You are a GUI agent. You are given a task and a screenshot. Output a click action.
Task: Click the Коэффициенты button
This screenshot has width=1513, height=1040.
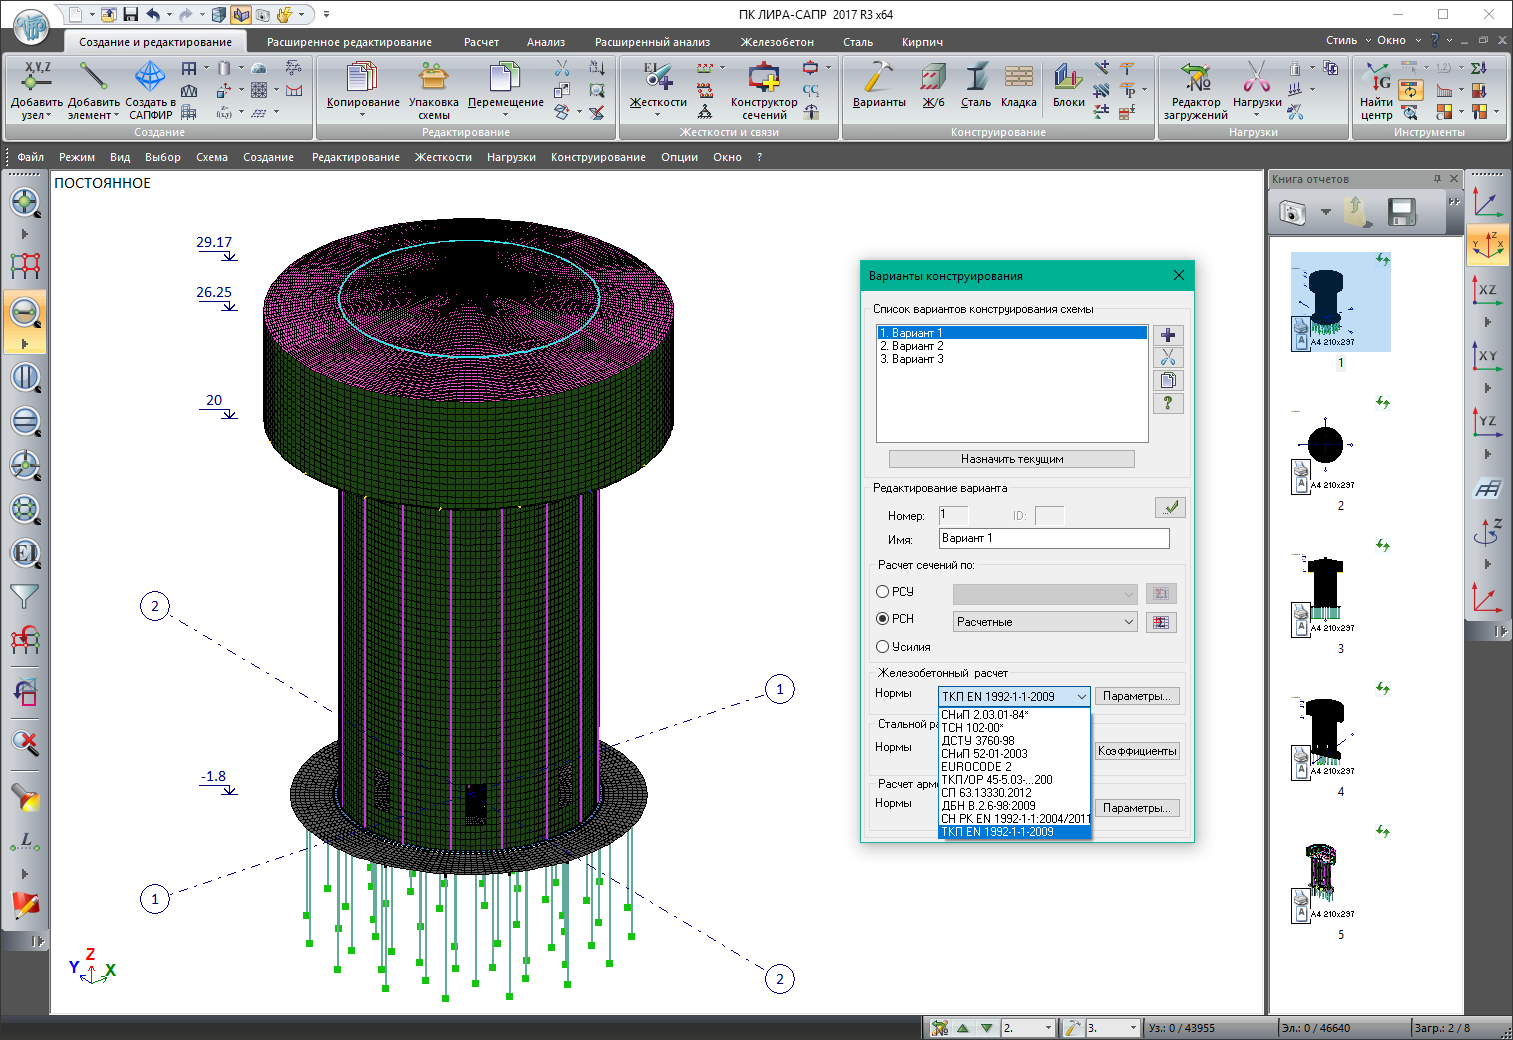pyautogui.click(x=1137, y=751)
